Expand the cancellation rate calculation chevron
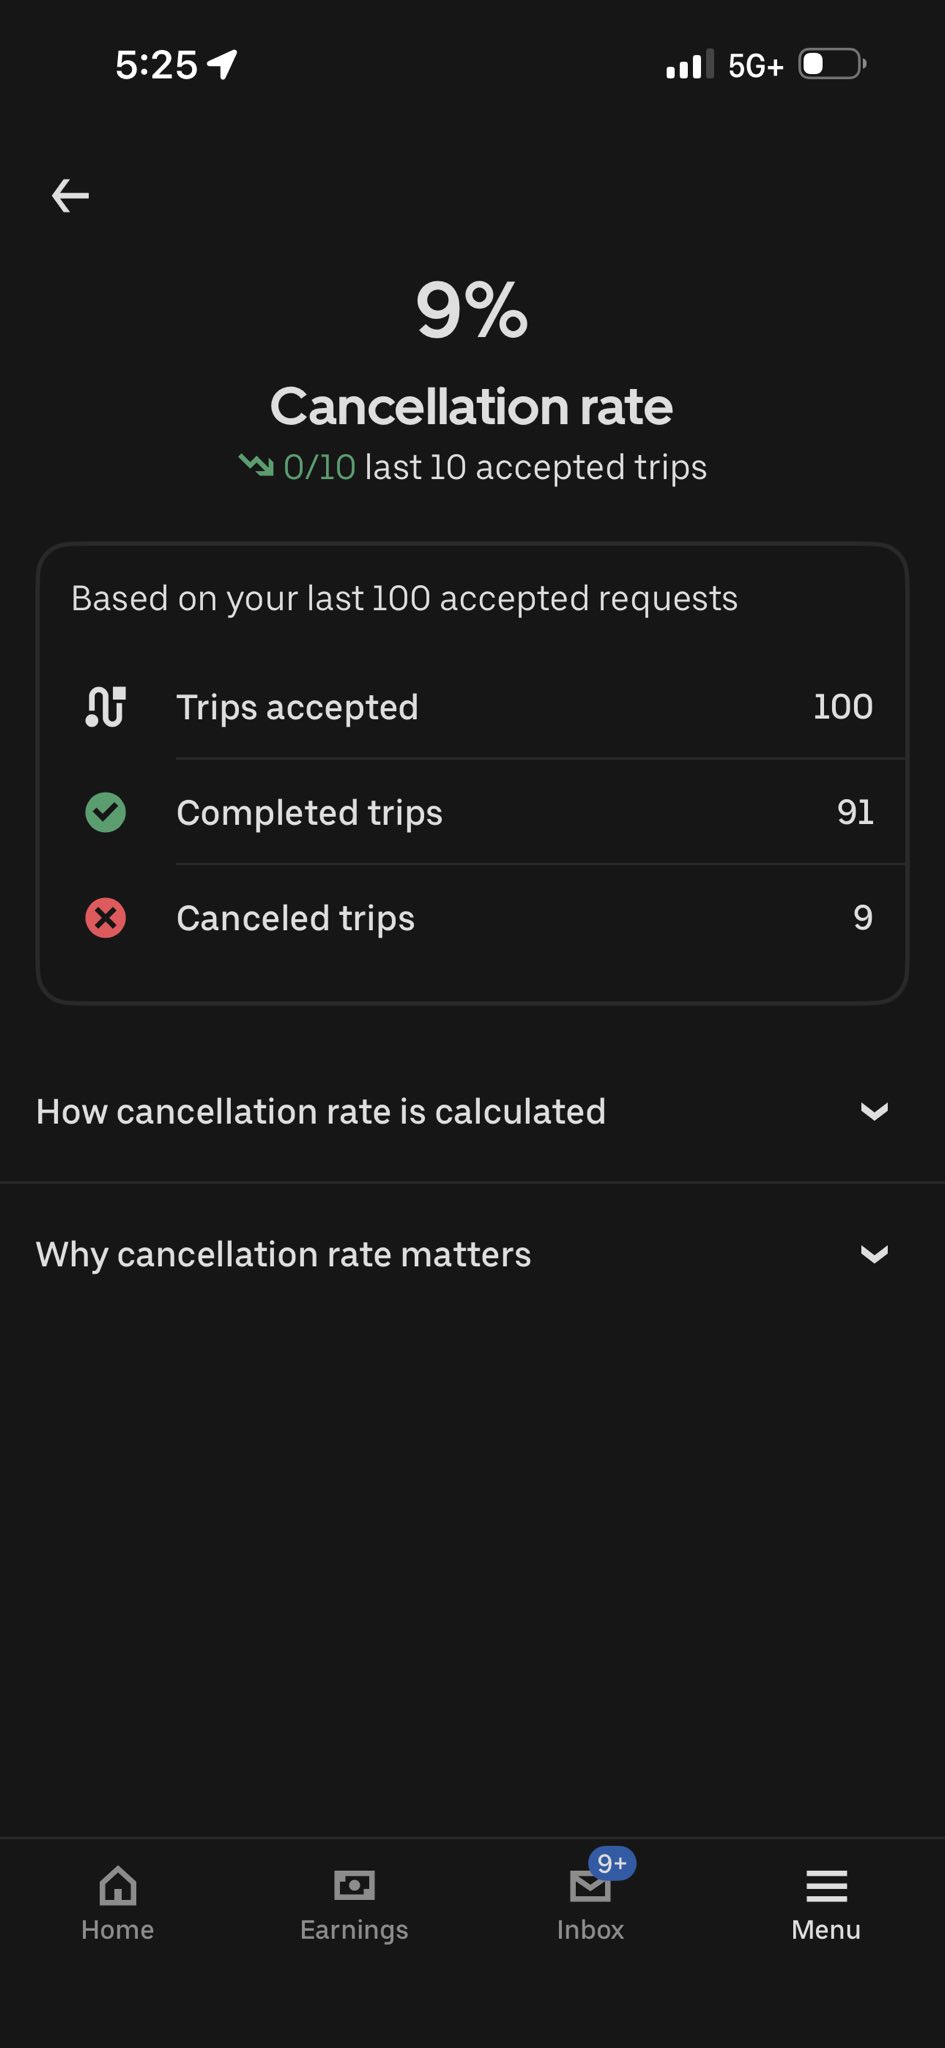The width and height of the screenshot is (945, 2048). (874, 1111)
